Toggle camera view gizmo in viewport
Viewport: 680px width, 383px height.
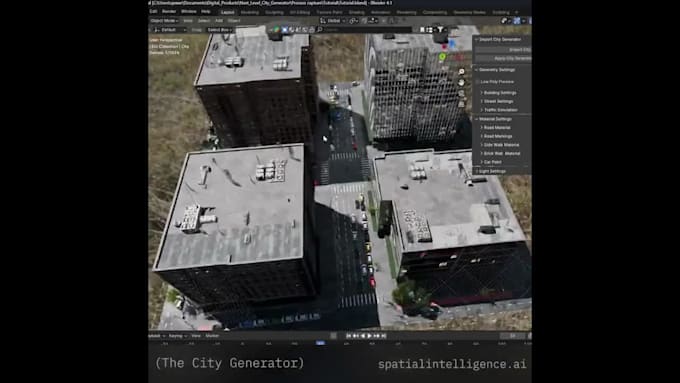coord(461,93)
